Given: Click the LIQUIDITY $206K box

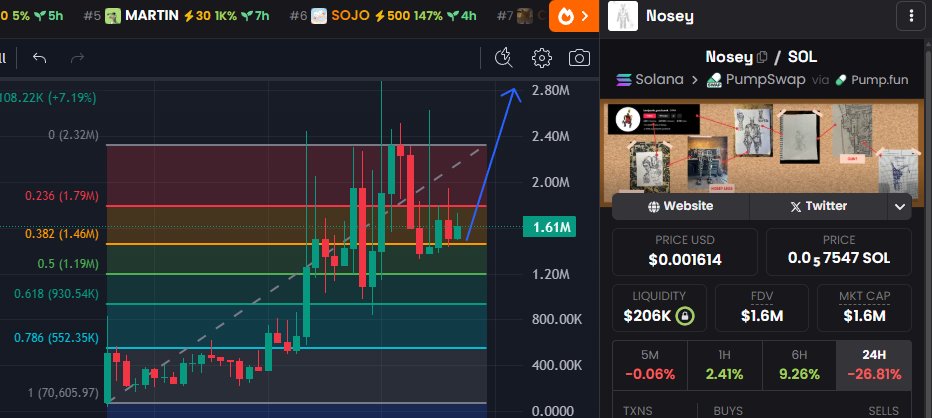Looking at the screenshot, I should pyautogui.click(x=659, y=307).
